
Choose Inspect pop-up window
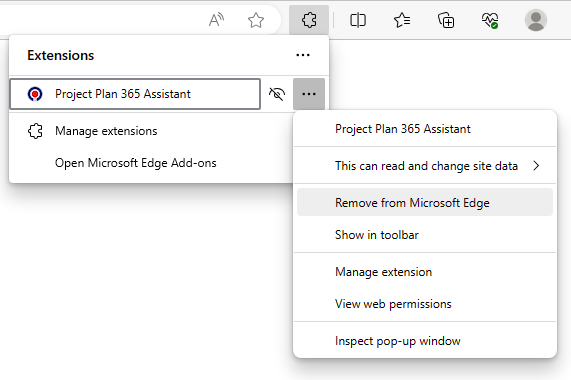pos(425,341)
